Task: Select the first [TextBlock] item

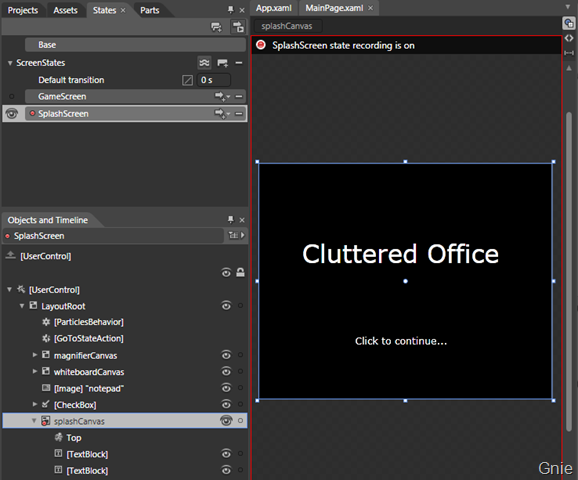Action: (x=87, y=454)
